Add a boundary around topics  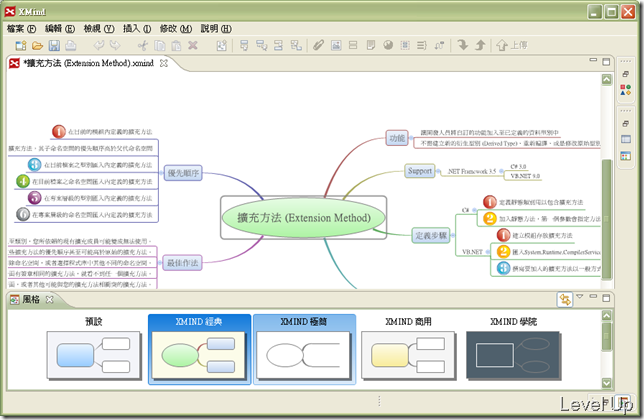click(405, 45)
